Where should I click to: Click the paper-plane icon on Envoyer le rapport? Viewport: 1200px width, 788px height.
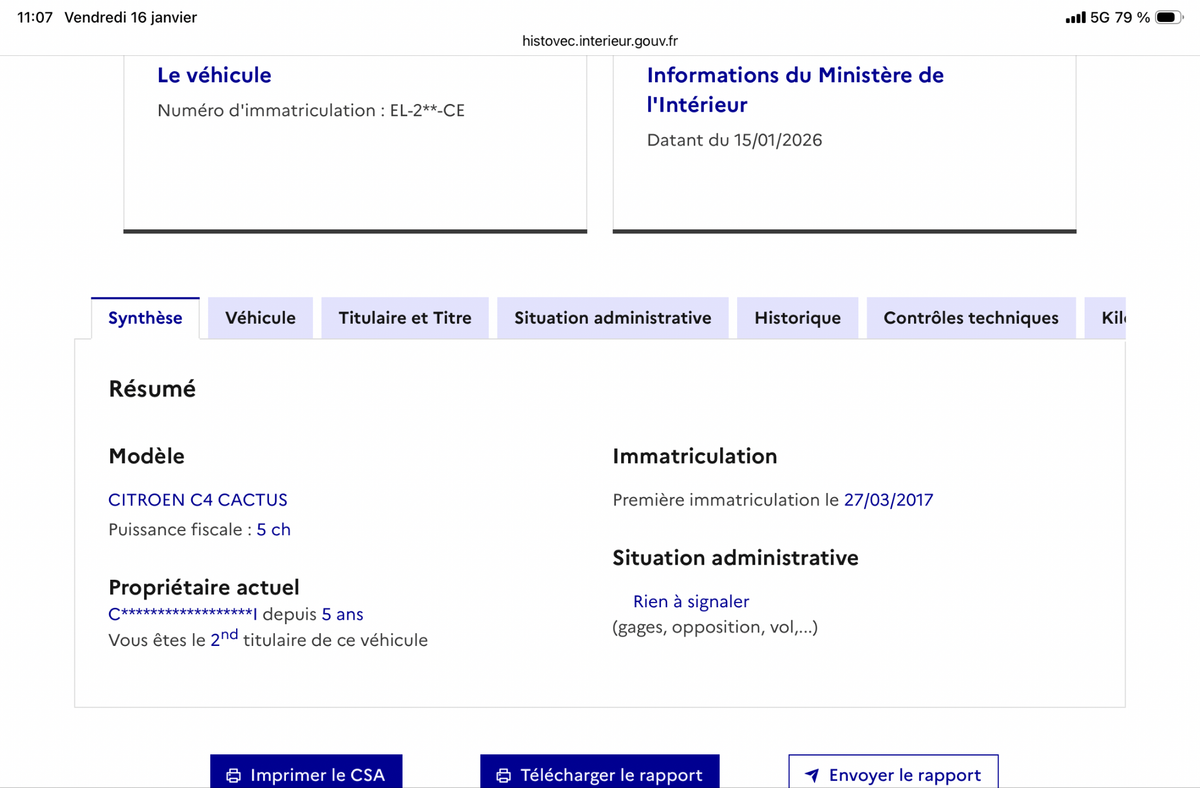coord(812,774)
